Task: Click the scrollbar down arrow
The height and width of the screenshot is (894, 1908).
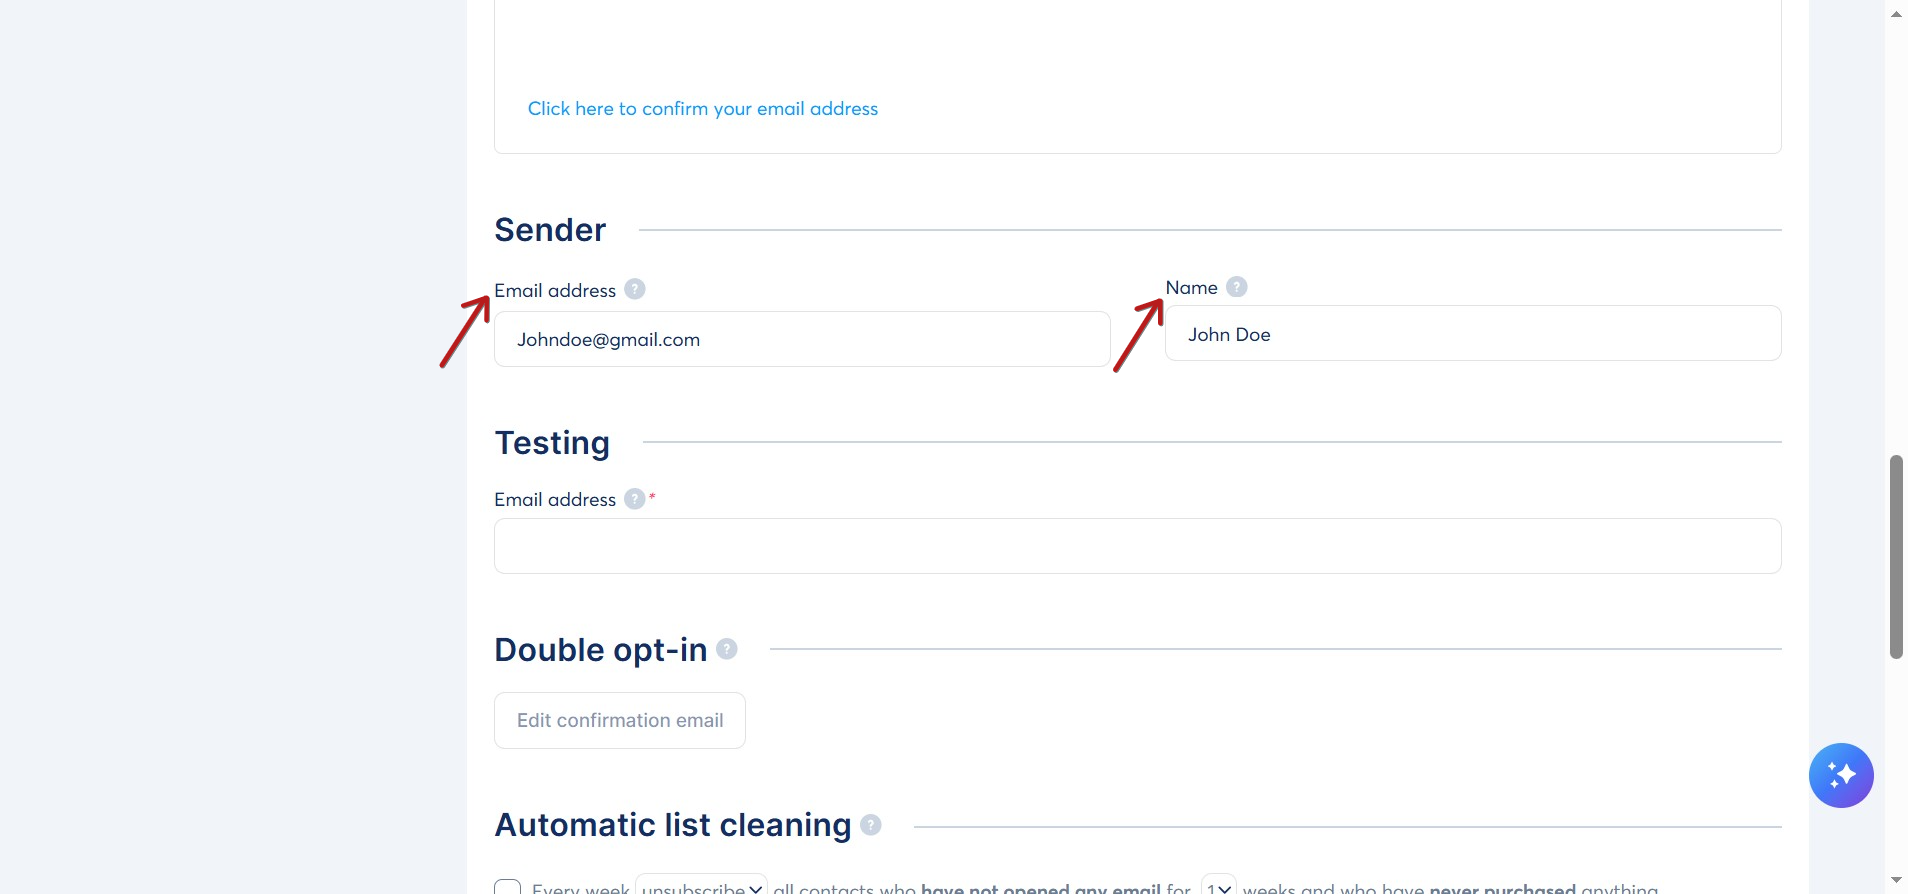Action: (1896, 881)
